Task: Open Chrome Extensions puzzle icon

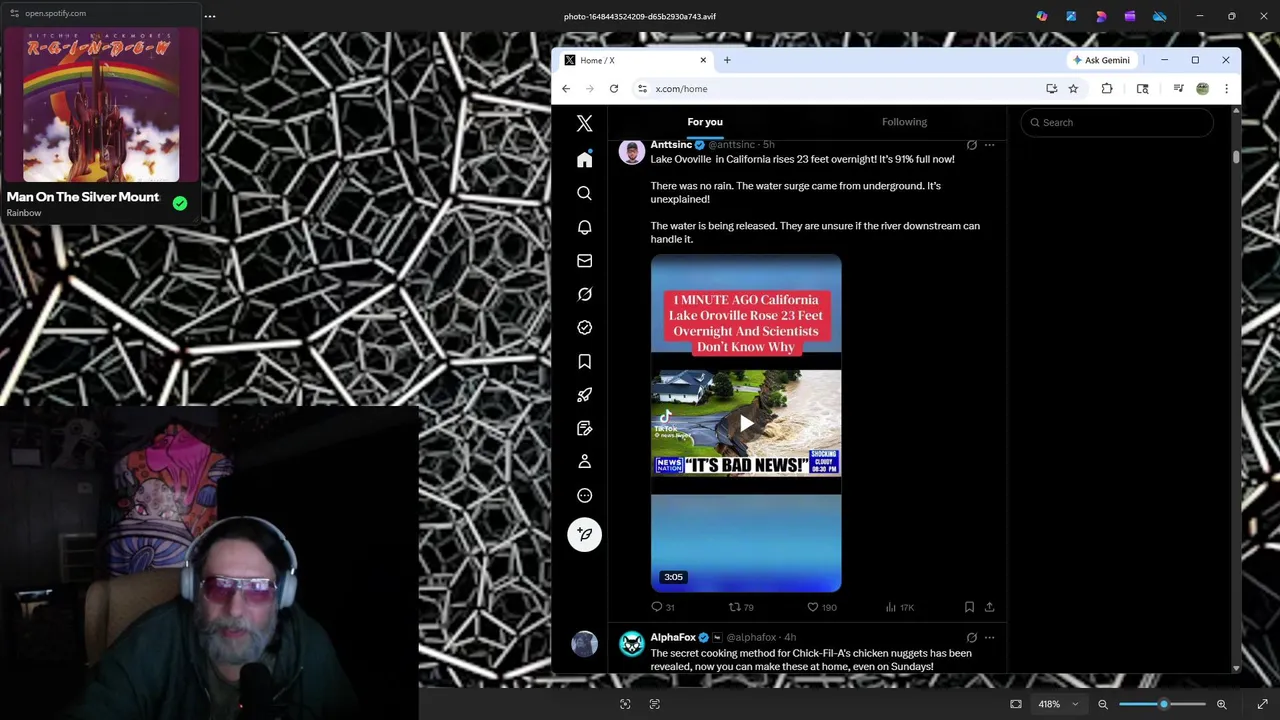Action: (1107, 89)
